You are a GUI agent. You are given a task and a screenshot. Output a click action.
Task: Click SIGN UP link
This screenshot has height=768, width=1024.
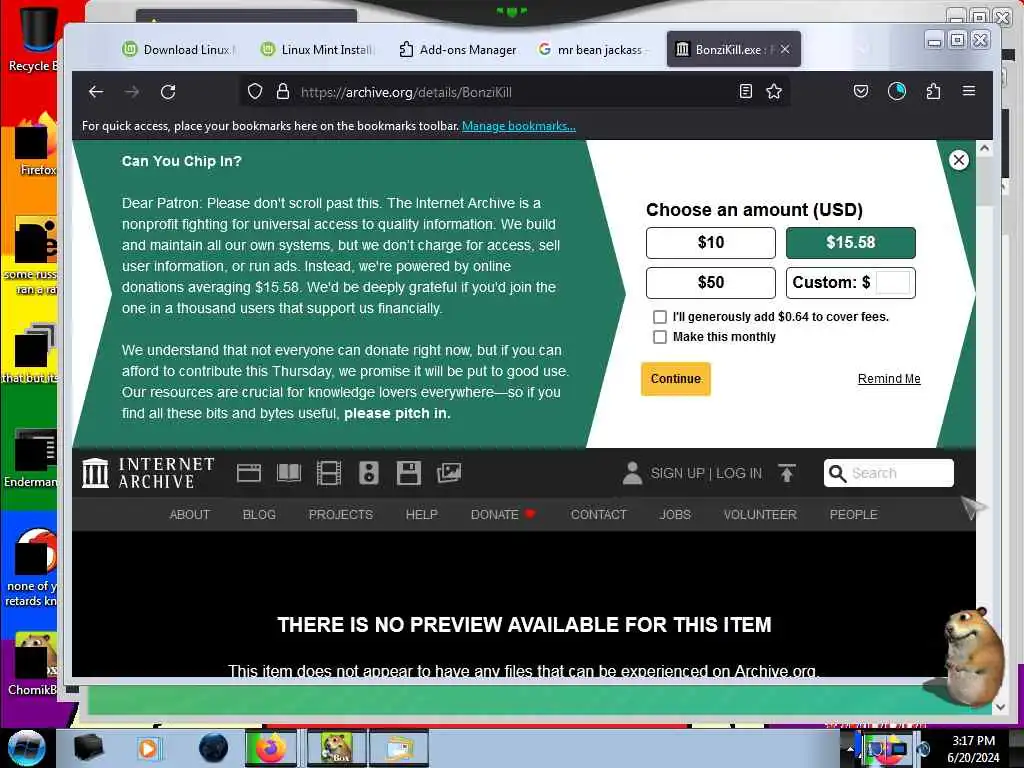(x=677, y=473)
